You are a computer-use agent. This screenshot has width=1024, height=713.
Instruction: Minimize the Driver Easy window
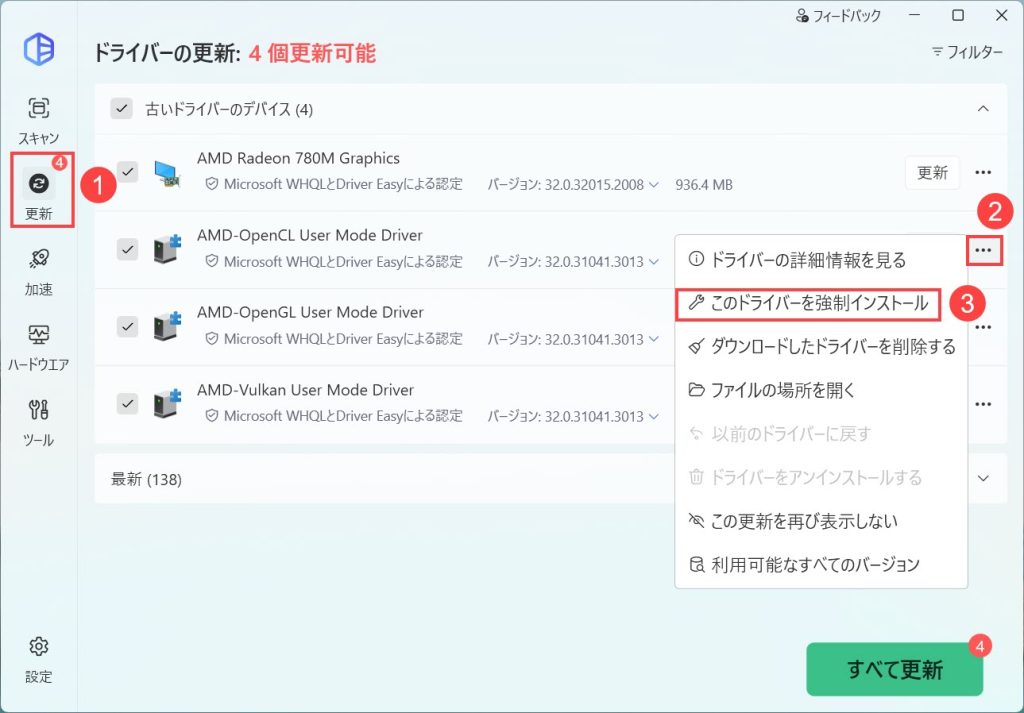tap(915, 16)
